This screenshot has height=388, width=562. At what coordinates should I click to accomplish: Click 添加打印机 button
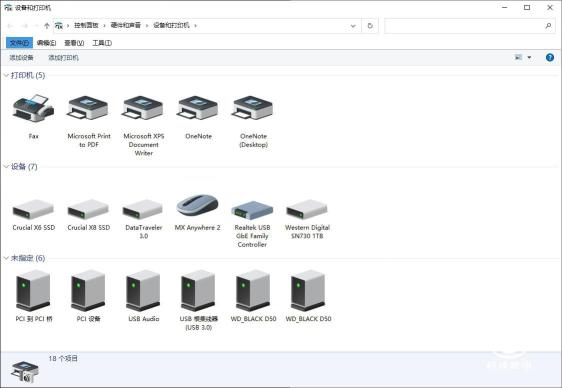[x=63, y=57]
